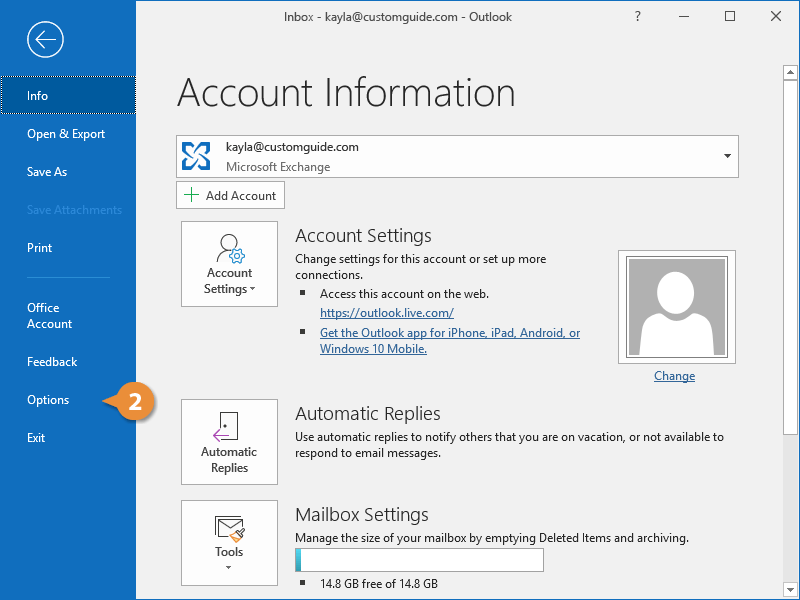Viewport: 800px width, 600px height.
Task: Click the Change link under the photo
Action: point(674,375)
